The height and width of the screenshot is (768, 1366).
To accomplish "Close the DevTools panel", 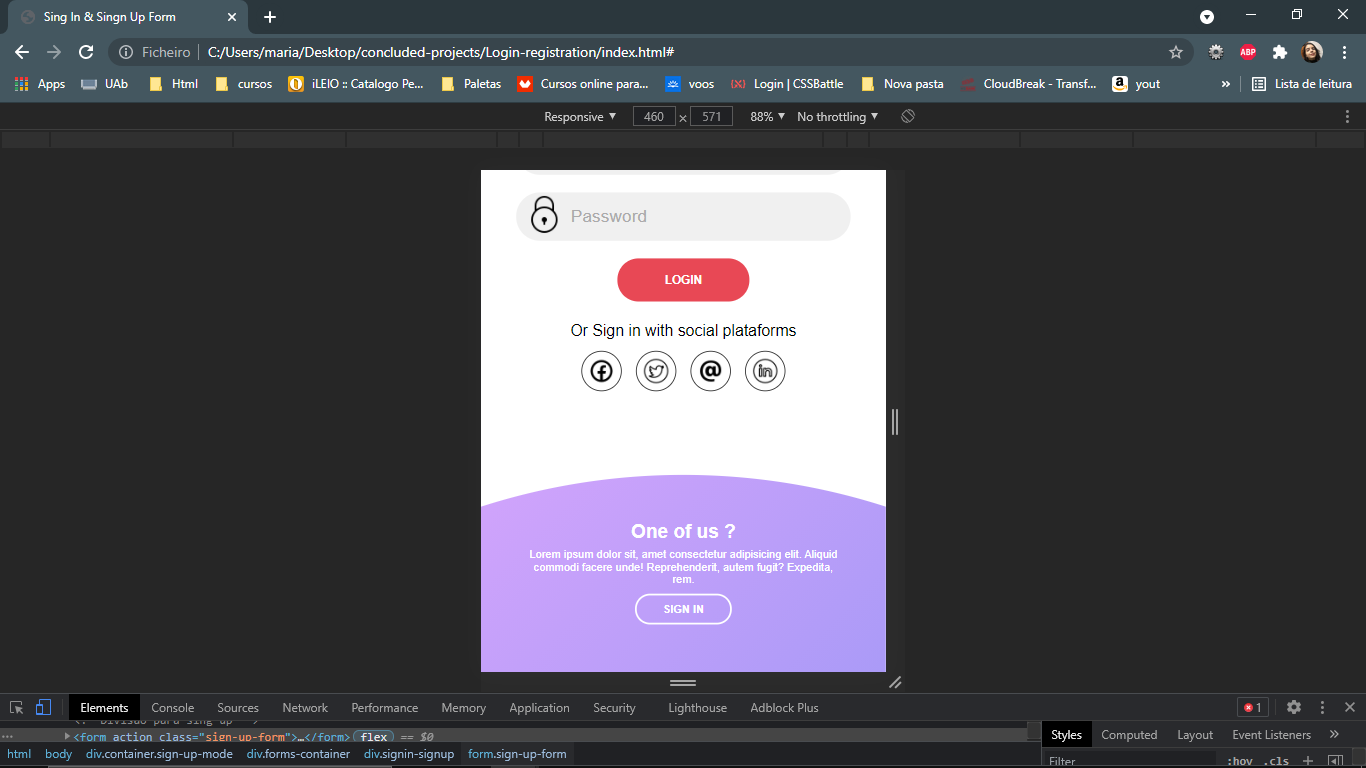I will [1349, 707].
